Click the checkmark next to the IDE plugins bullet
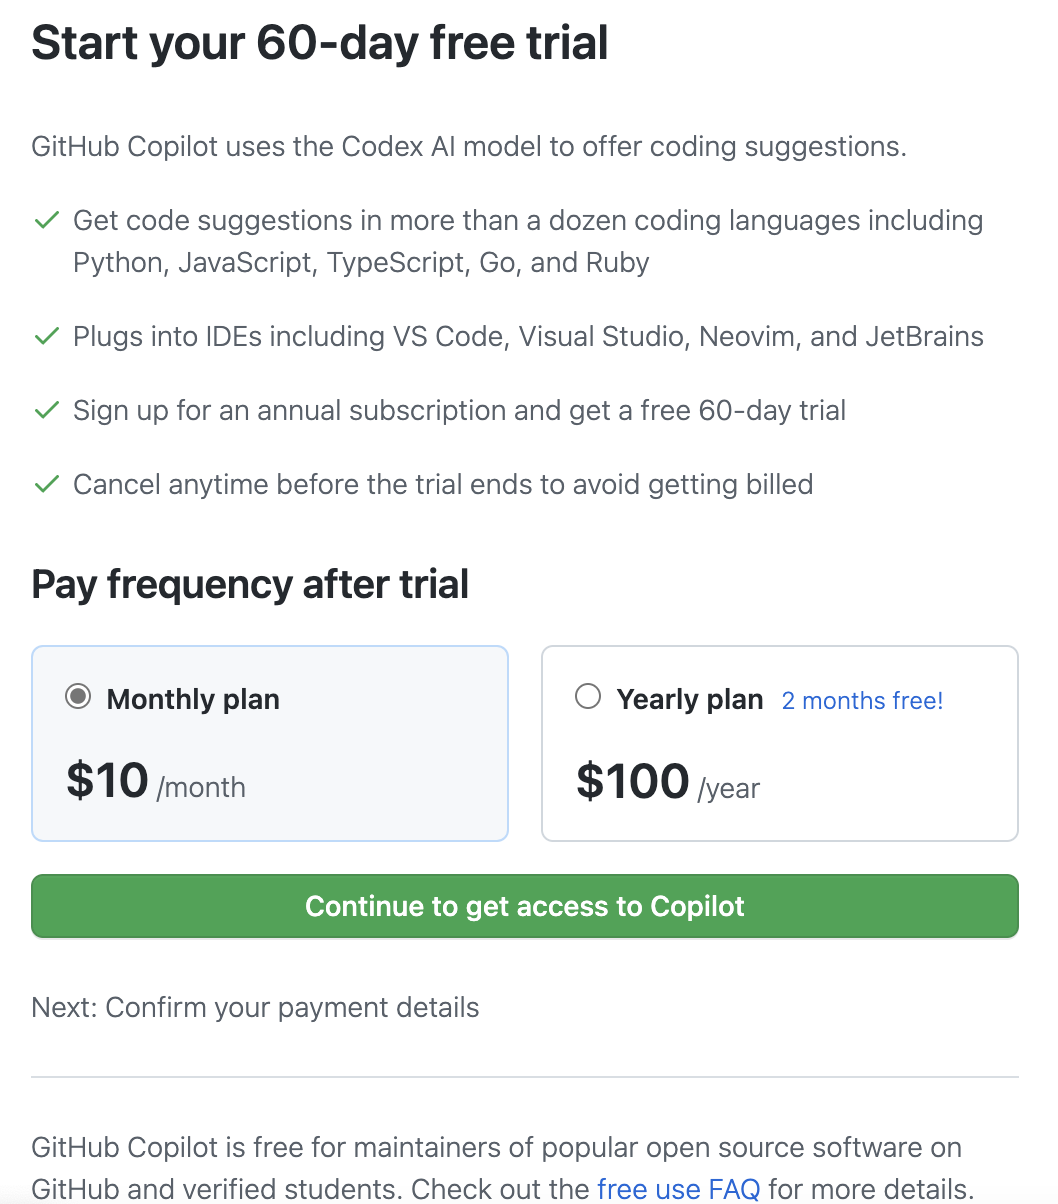Viewport: 1058px width, 1204px height. pos(46,337)
